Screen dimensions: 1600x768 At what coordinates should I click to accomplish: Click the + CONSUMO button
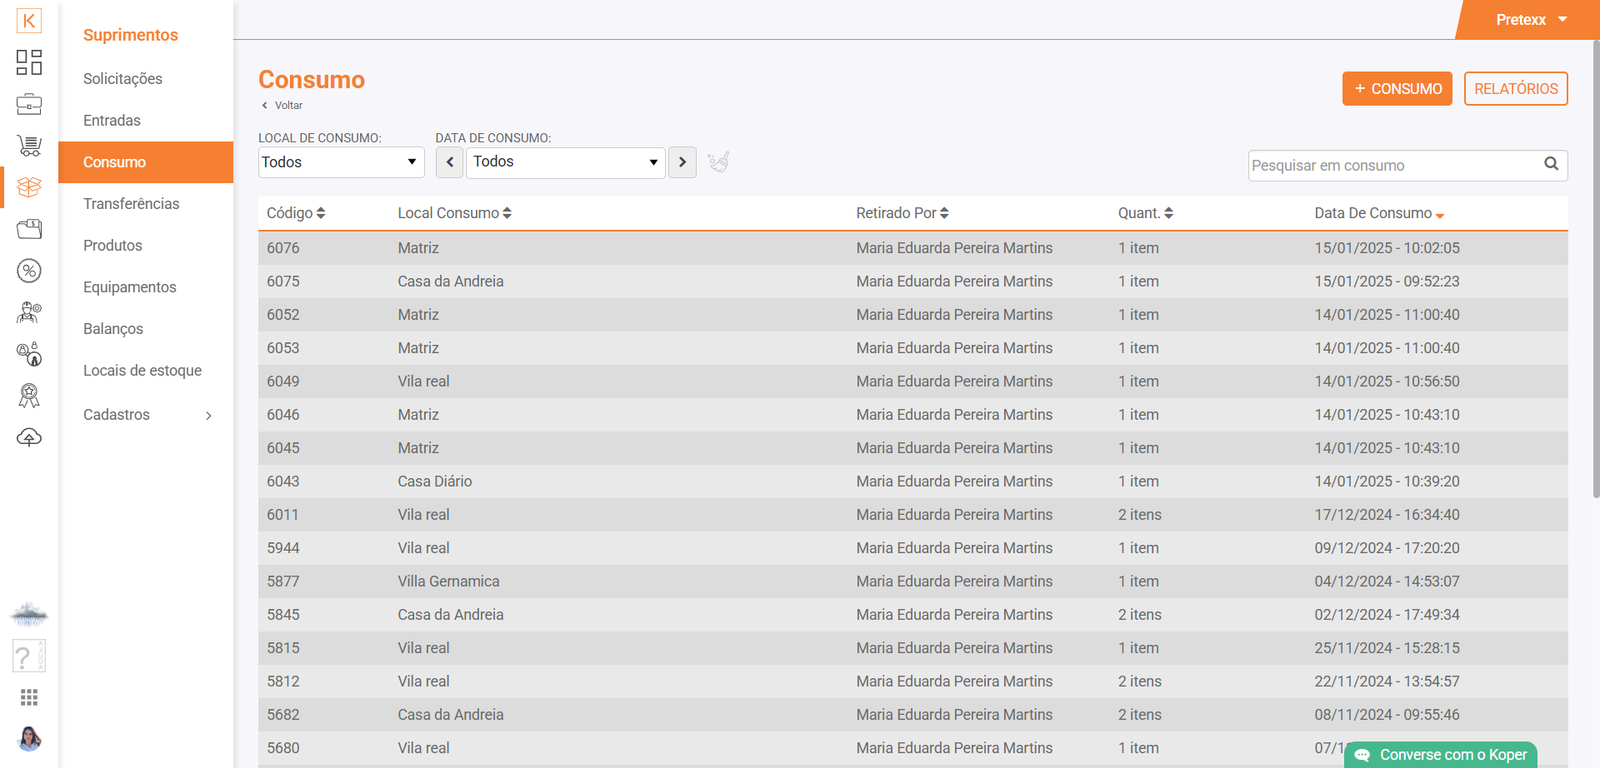(x=1397, y=89)
